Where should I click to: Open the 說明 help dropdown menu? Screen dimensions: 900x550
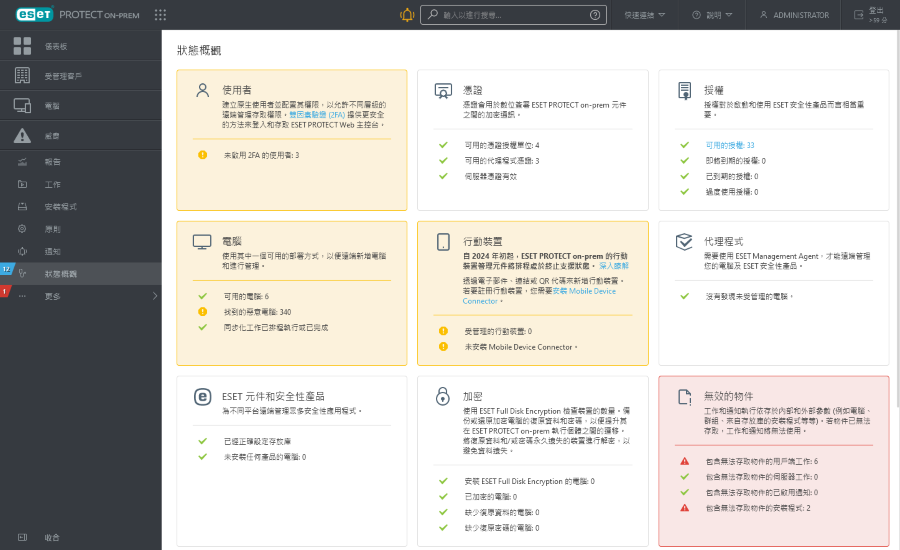[x=712, y=15]
